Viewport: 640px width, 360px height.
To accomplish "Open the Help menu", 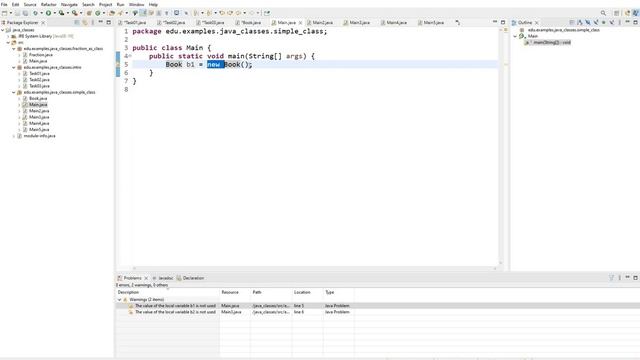I will point(153,4).
